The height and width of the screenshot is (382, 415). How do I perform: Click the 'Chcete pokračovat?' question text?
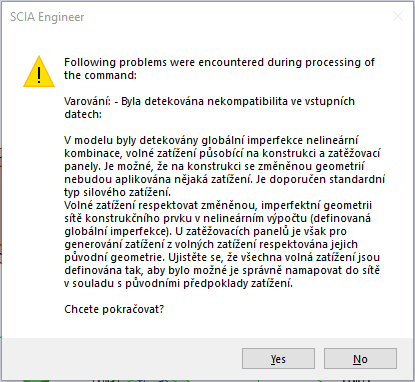114,309
